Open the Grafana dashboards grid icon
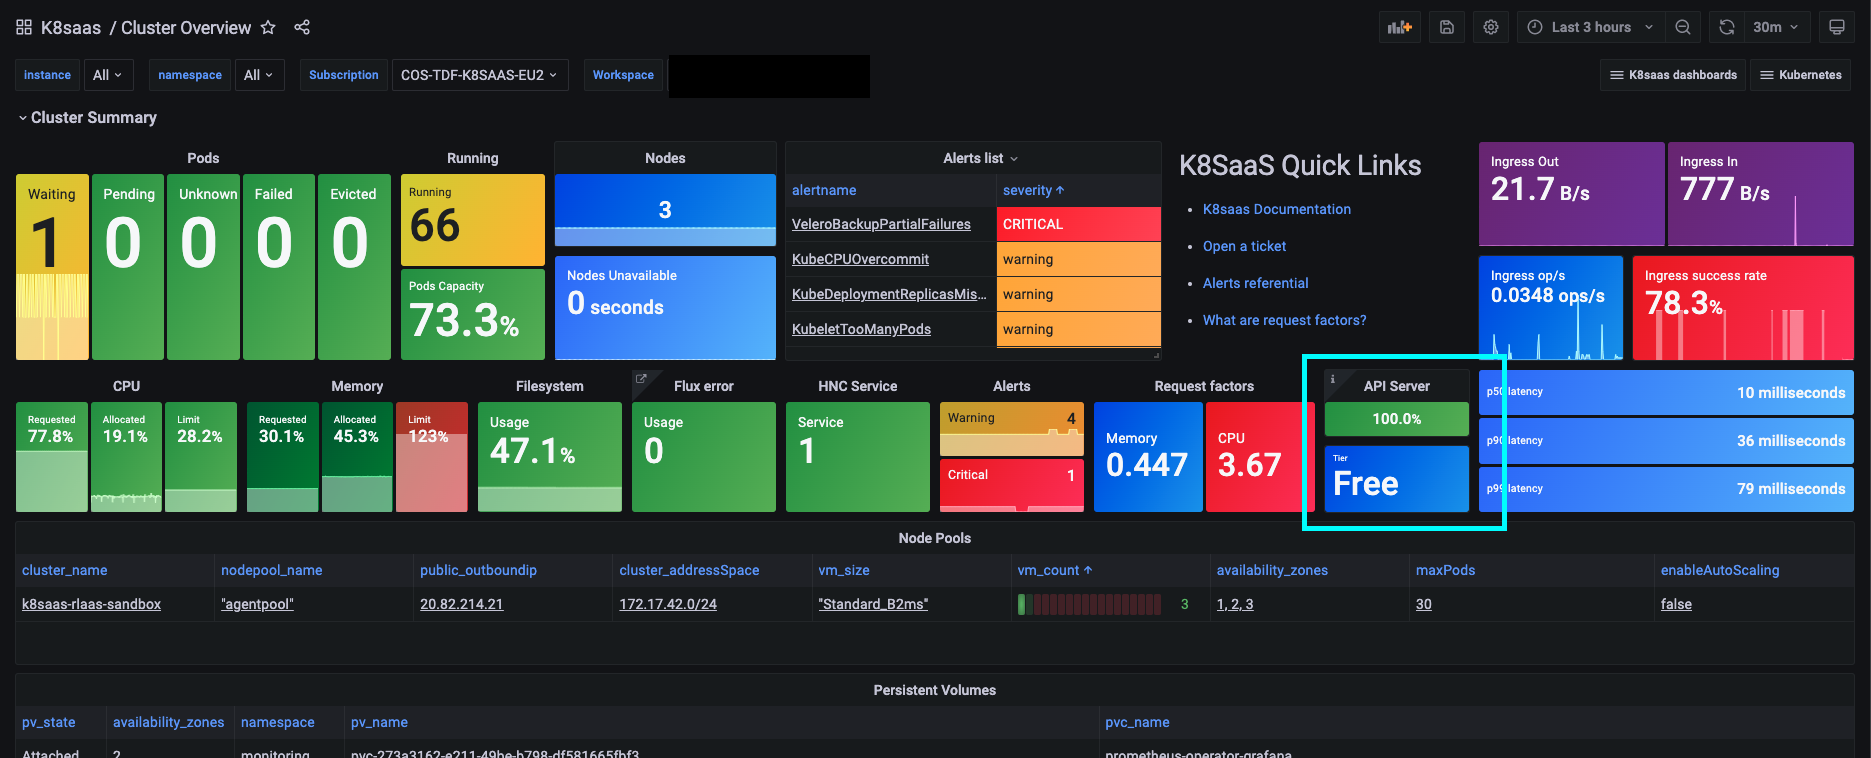 24,27
